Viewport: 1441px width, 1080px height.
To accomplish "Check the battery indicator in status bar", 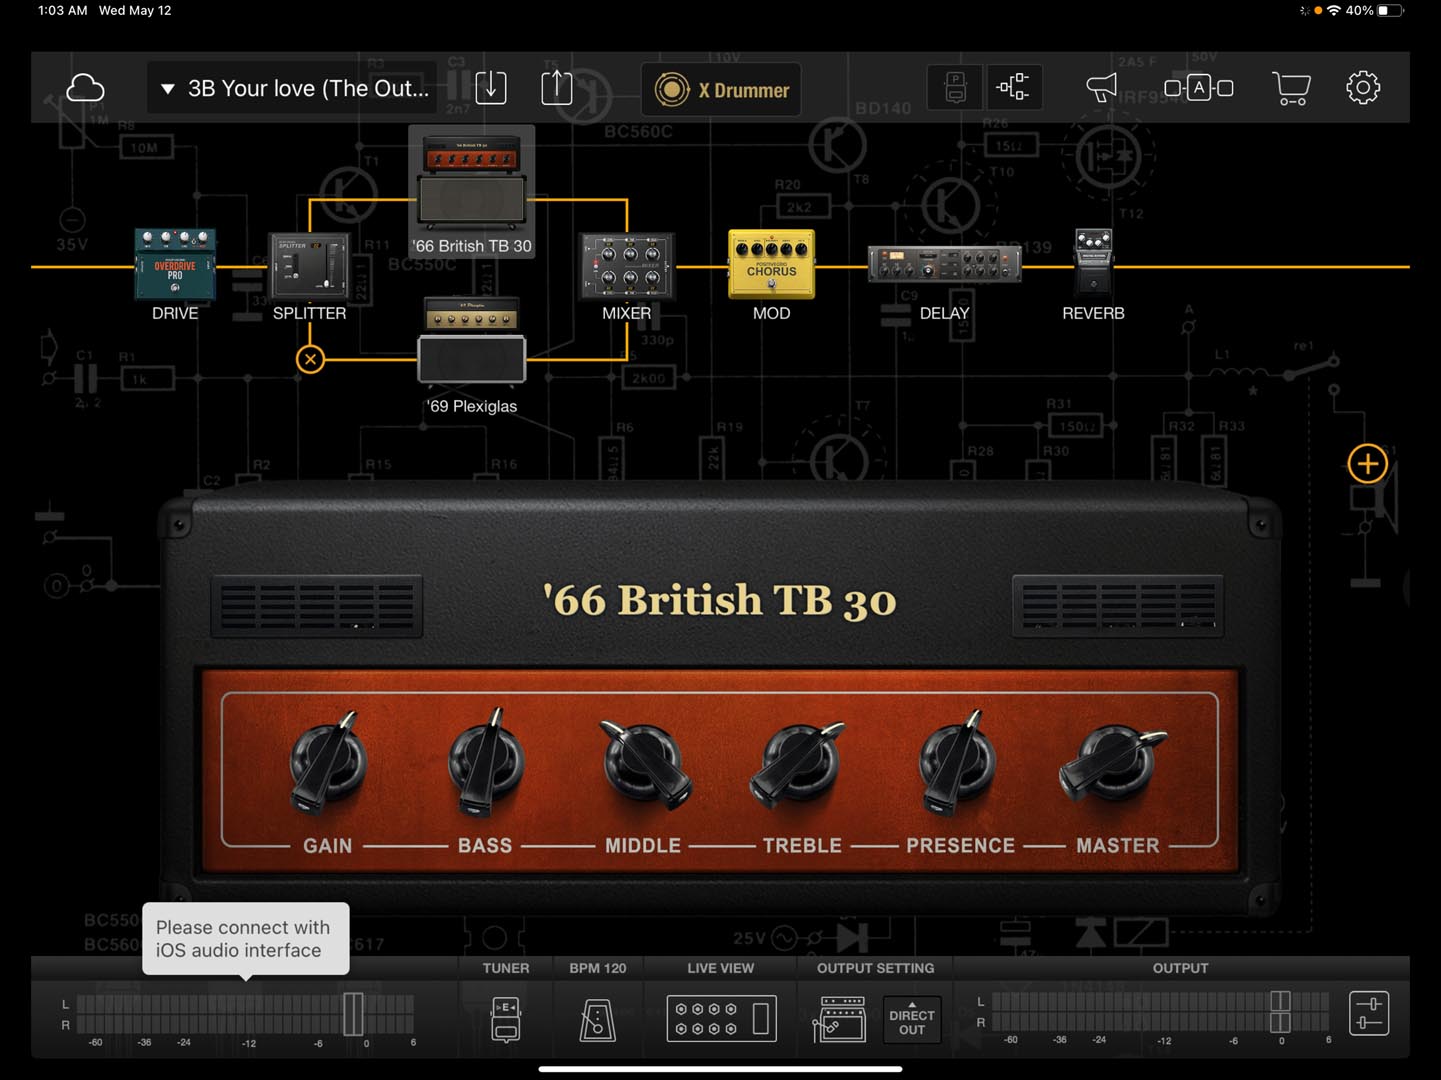I will click(1390, 11).
